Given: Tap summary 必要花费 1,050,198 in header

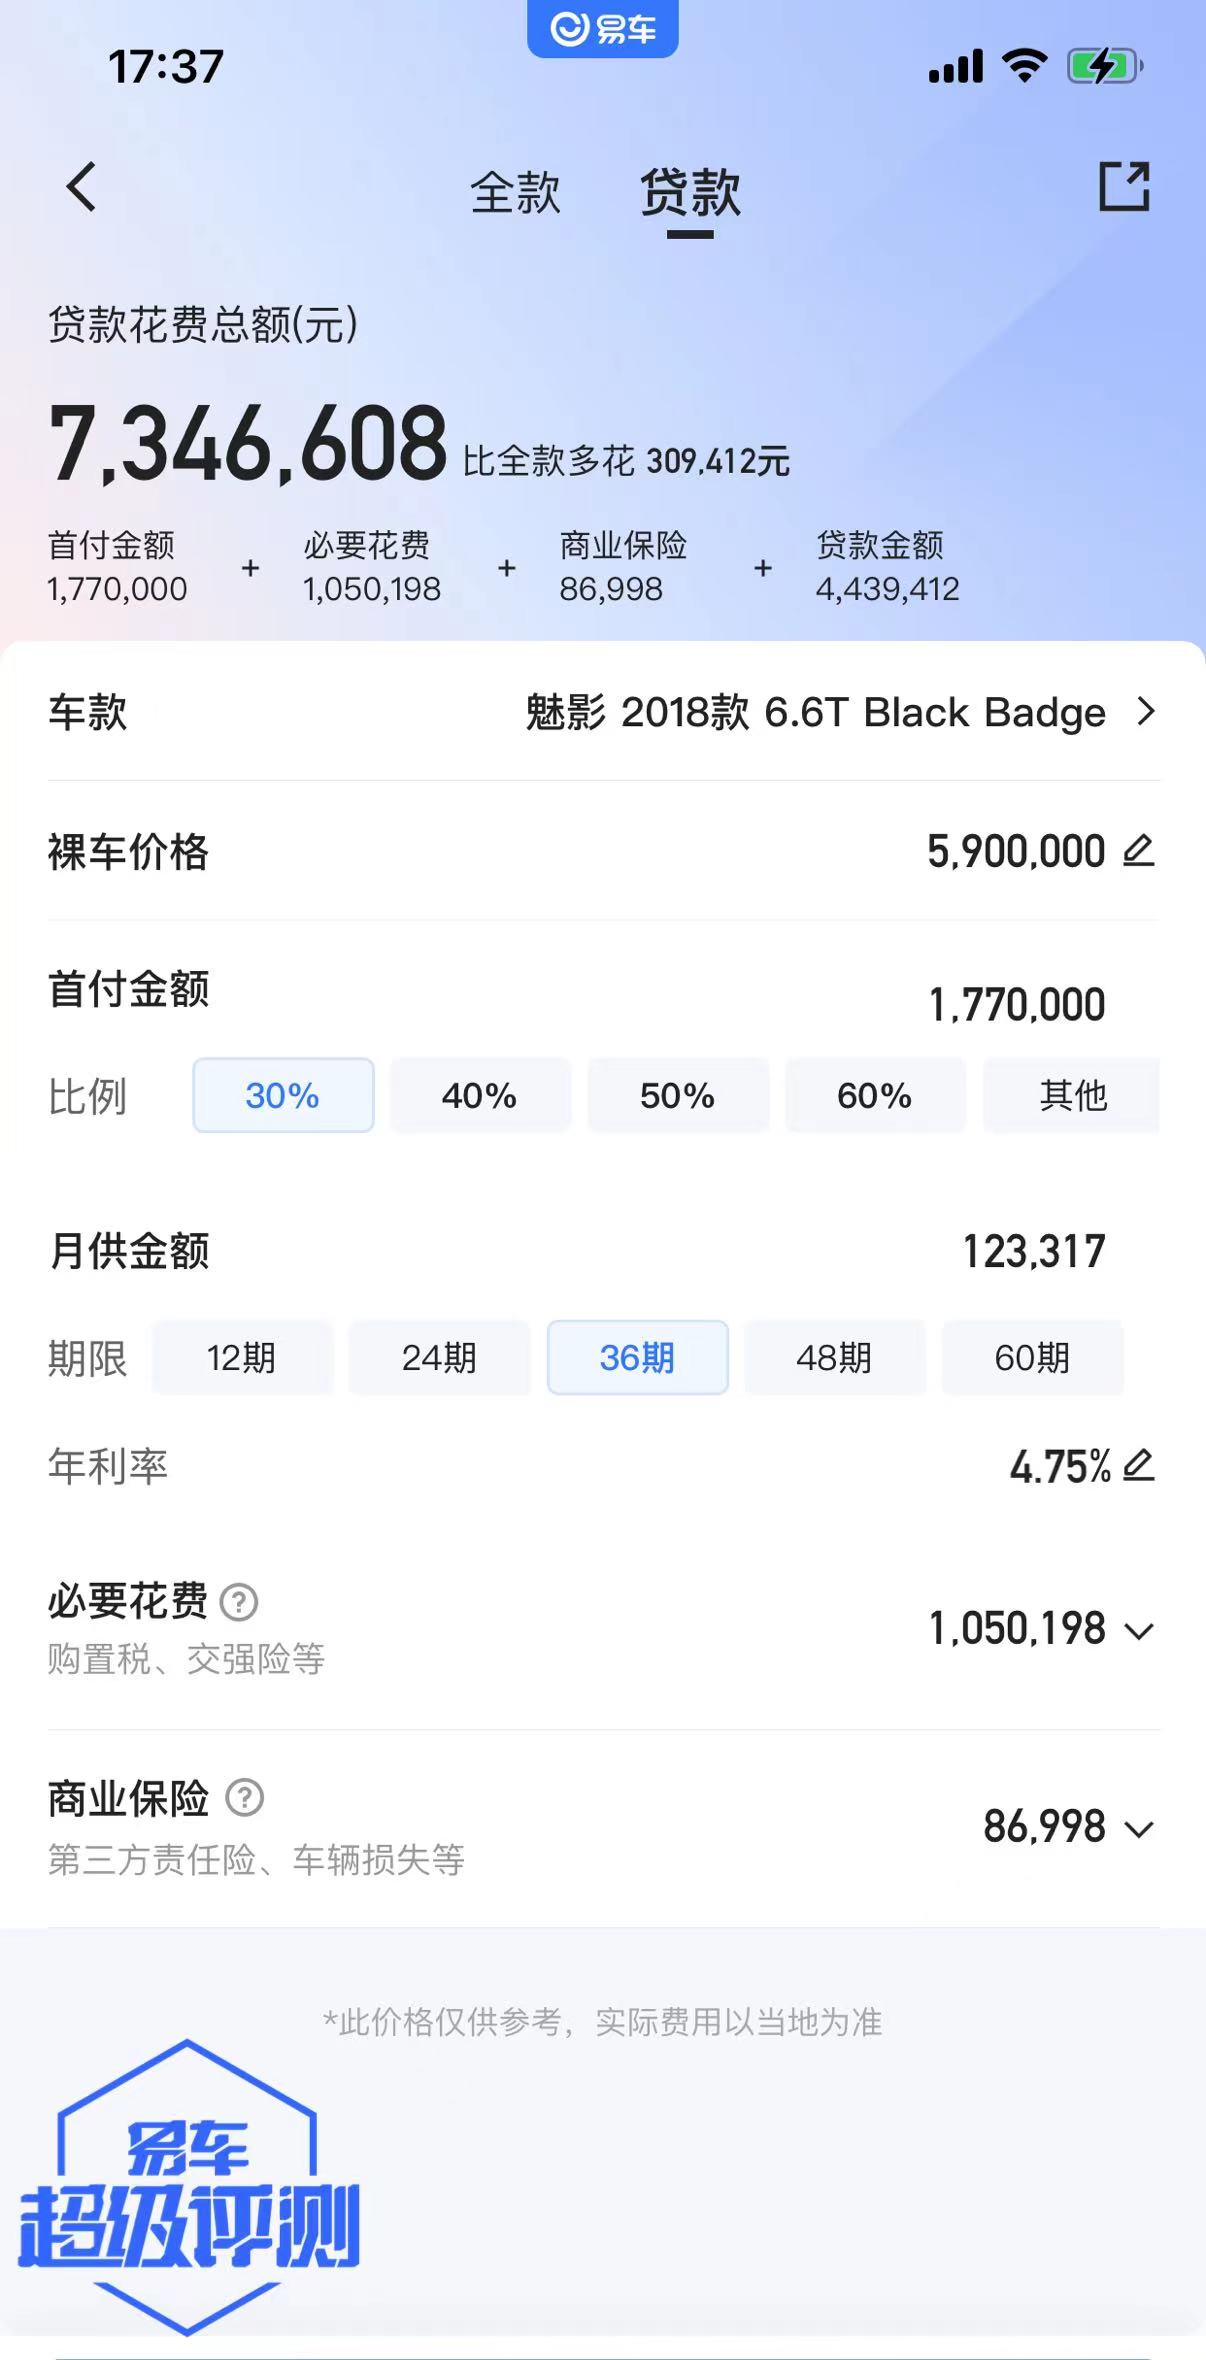Looking at the screenshot, I should 372,567.
